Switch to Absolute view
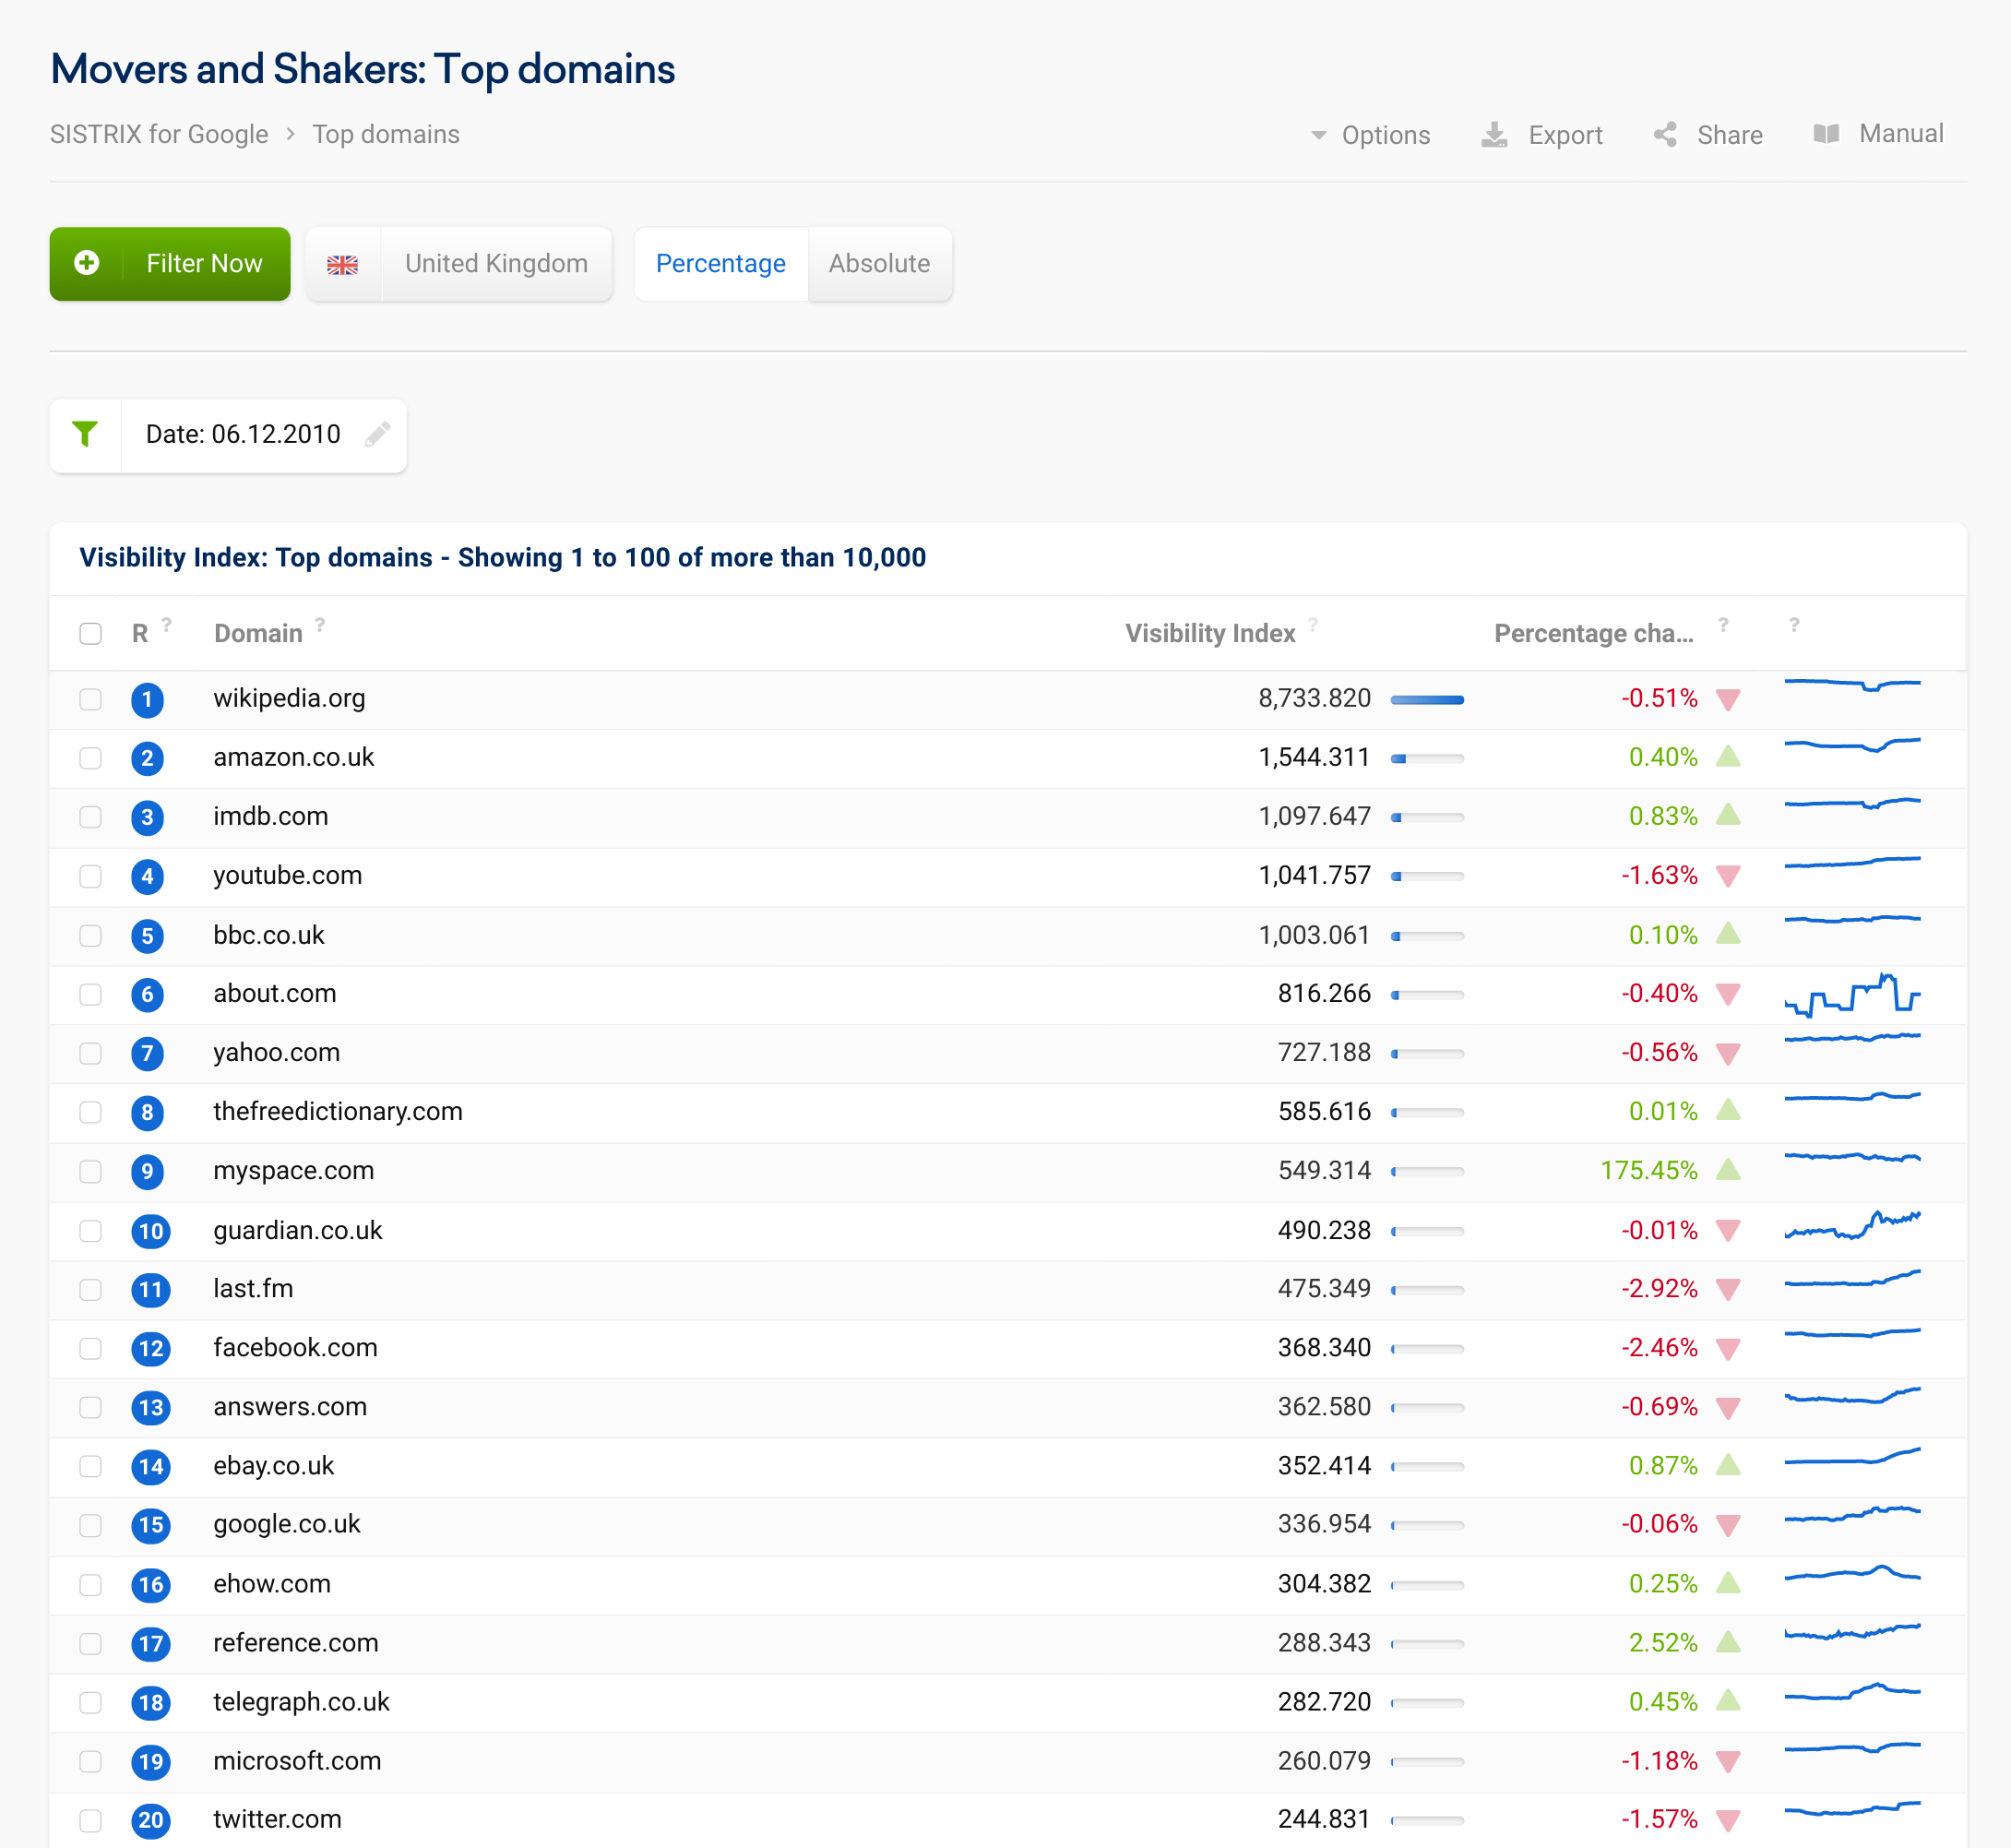The height and width of the screenshot is (1848, 2011). coord(879,264)
